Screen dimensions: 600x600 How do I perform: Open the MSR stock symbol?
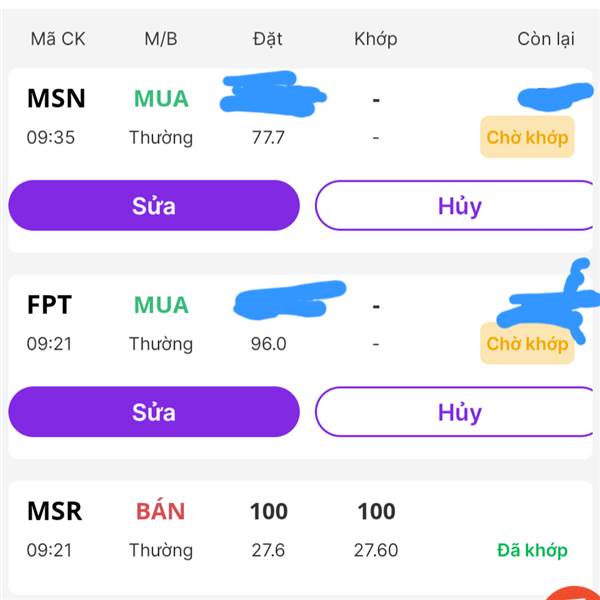[55, 511]
